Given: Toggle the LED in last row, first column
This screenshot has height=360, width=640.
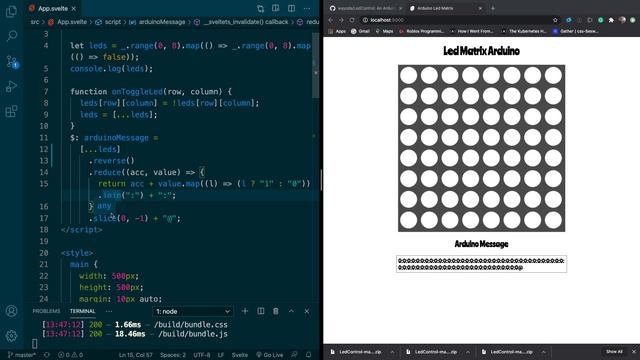Looking at the screenshot, I should [x=409, y=220].
